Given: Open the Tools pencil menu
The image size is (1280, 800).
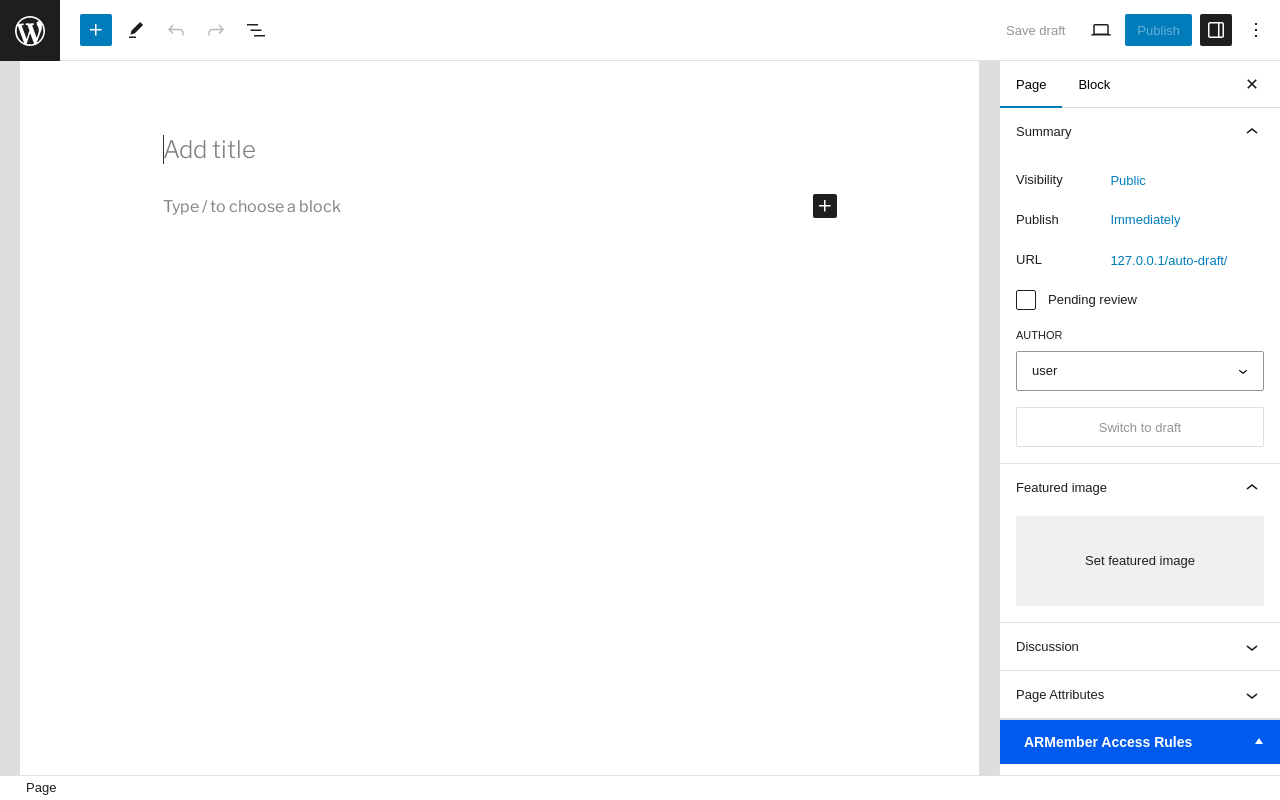Looking at the screenshot, I should click(136, 30).
